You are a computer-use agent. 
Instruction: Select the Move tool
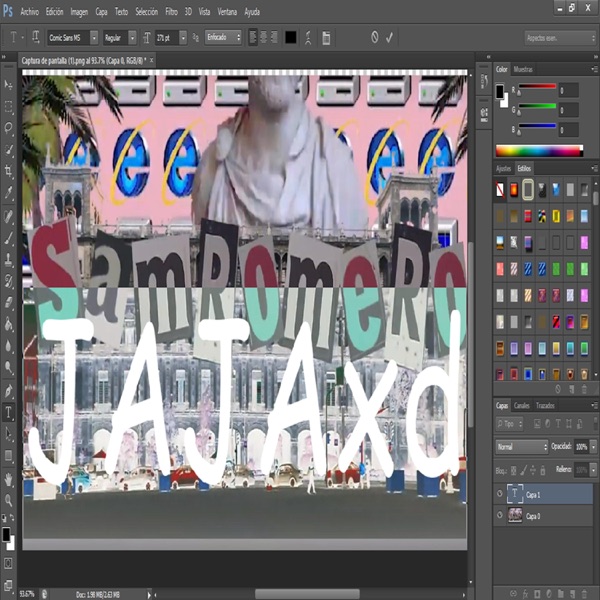8,85
